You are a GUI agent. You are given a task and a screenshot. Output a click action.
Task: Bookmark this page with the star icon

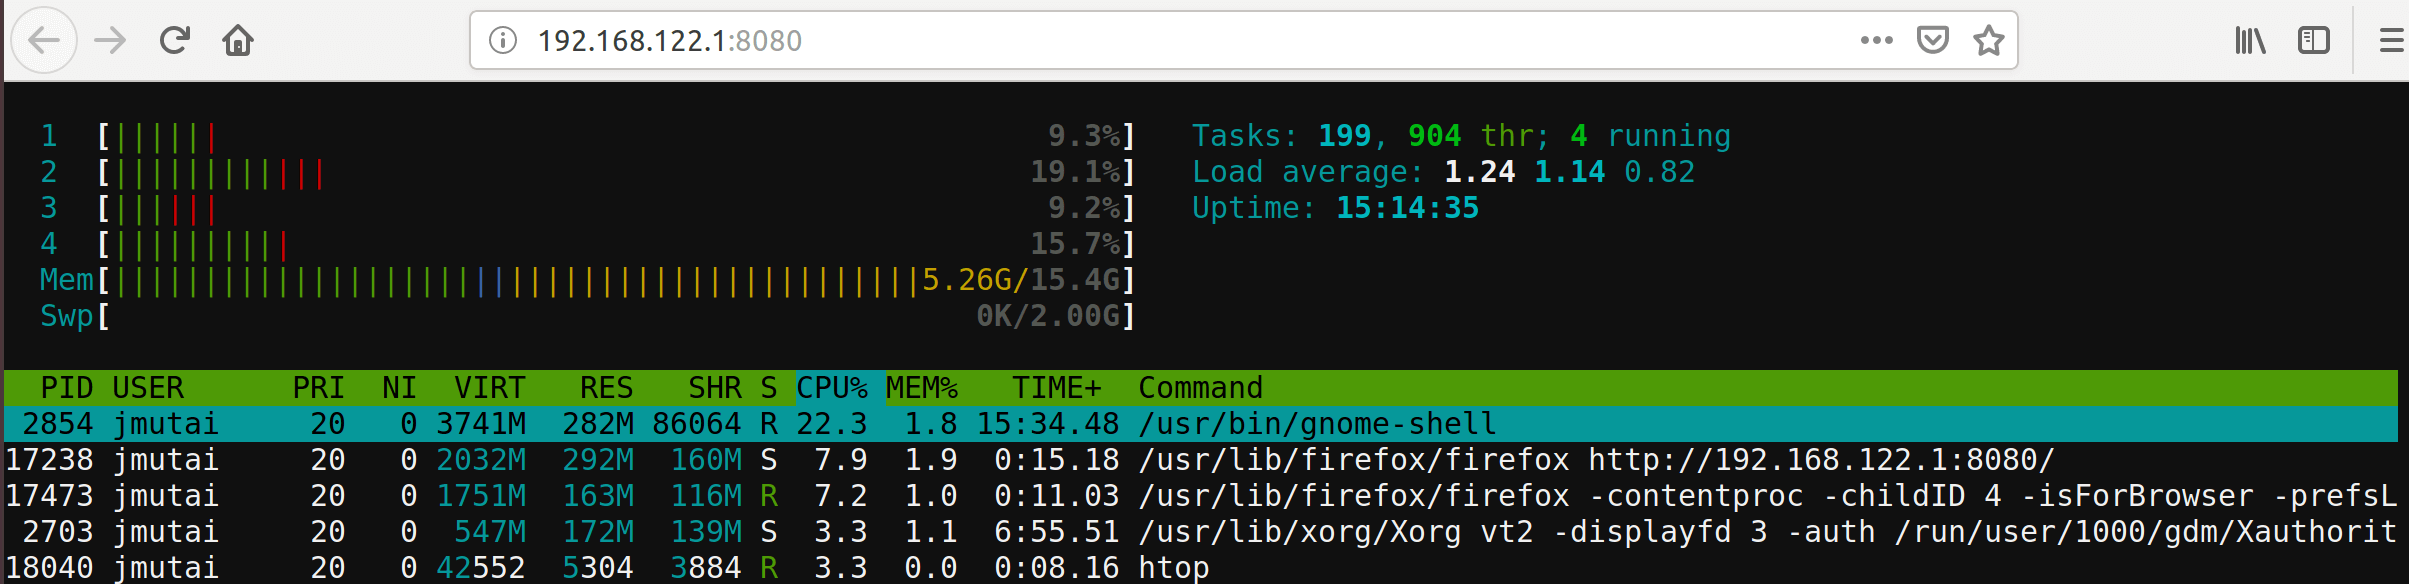[x=1989, y=40]
